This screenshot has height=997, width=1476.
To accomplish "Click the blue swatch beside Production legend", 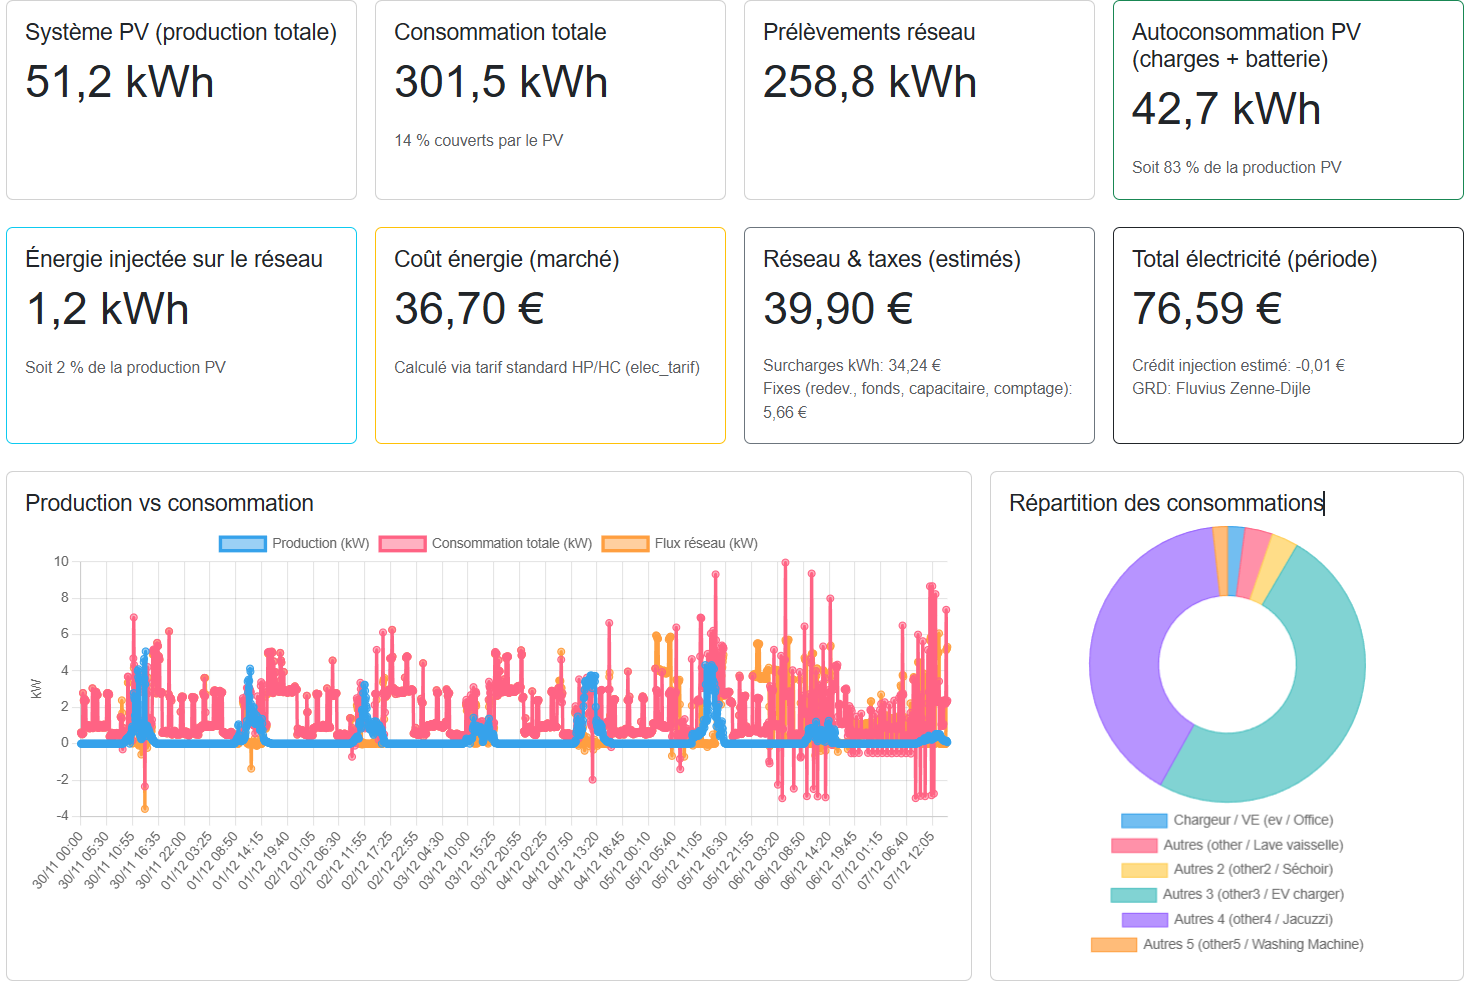I will click(x=242, y=543).
